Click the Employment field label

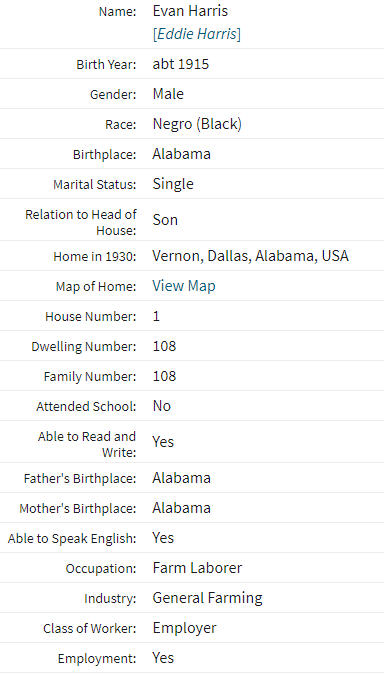(97, 659)
